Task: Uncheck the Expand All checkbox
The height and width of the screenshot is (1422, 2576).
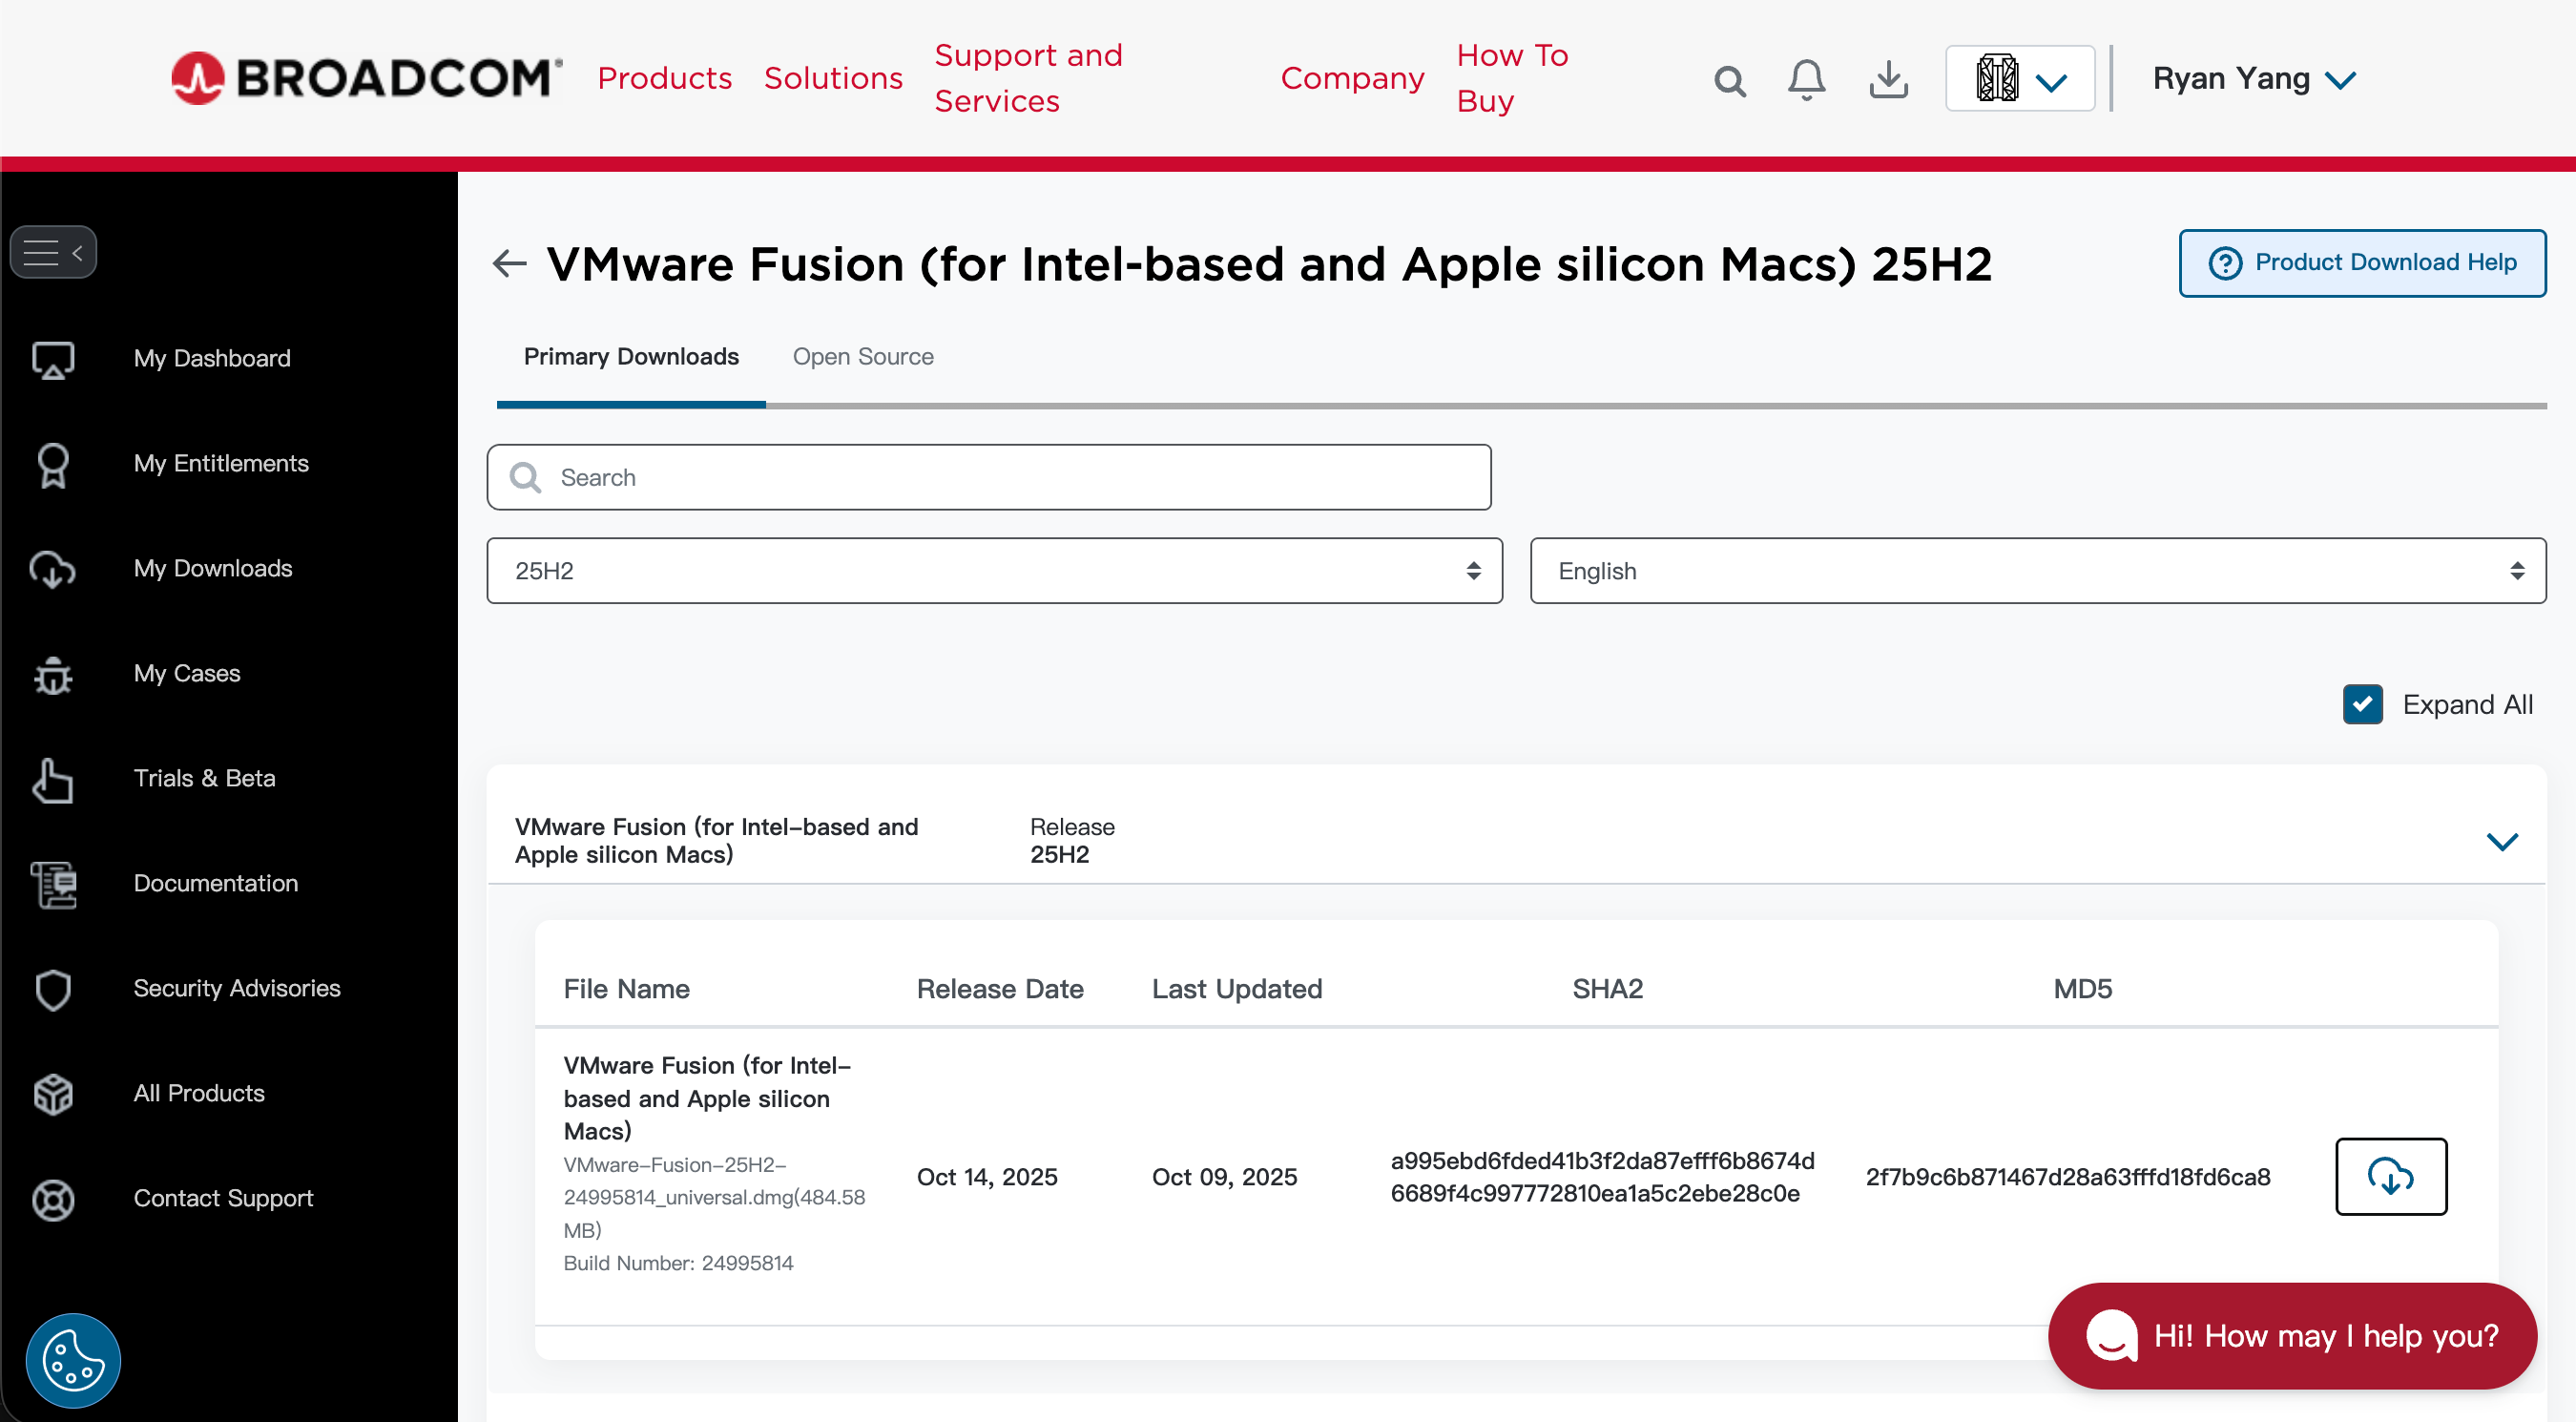Action: tap(2362, 704)
